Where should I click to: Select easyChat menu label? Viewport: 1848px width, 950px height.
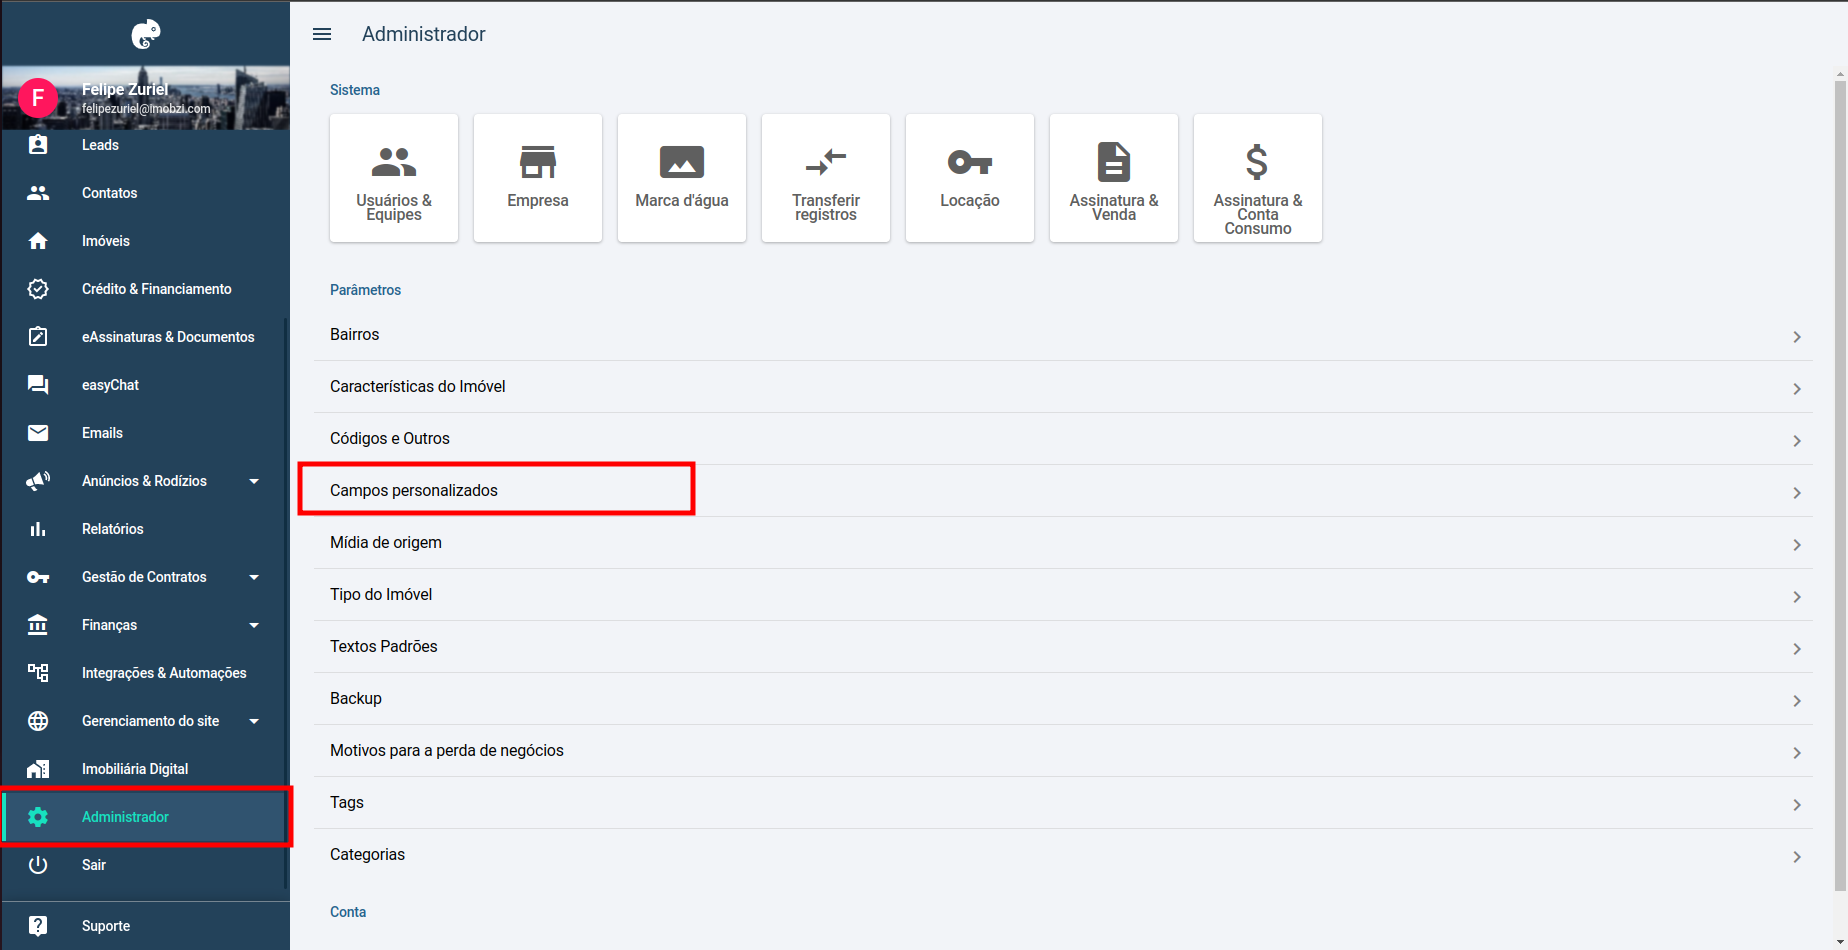pos(110,385)
